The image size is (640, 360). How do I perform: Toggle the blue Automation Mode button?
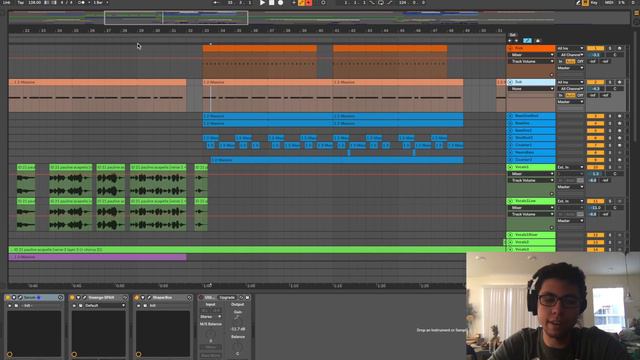pos(527,41)
